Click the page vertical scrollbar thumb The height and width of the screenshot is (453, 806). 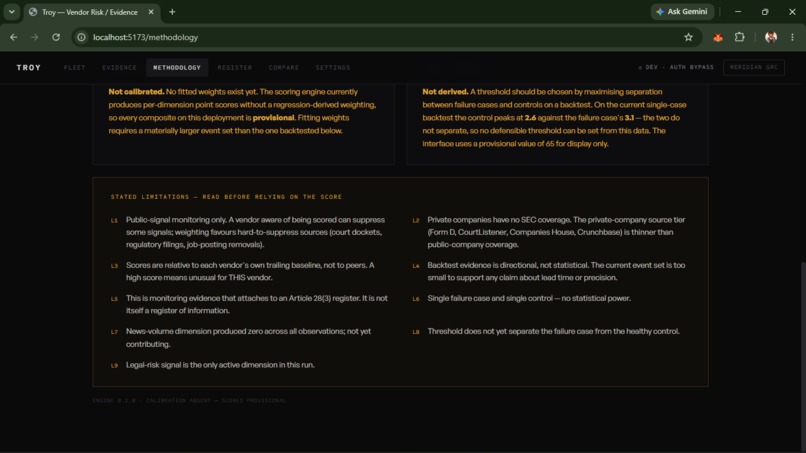(x=802, y=355)
